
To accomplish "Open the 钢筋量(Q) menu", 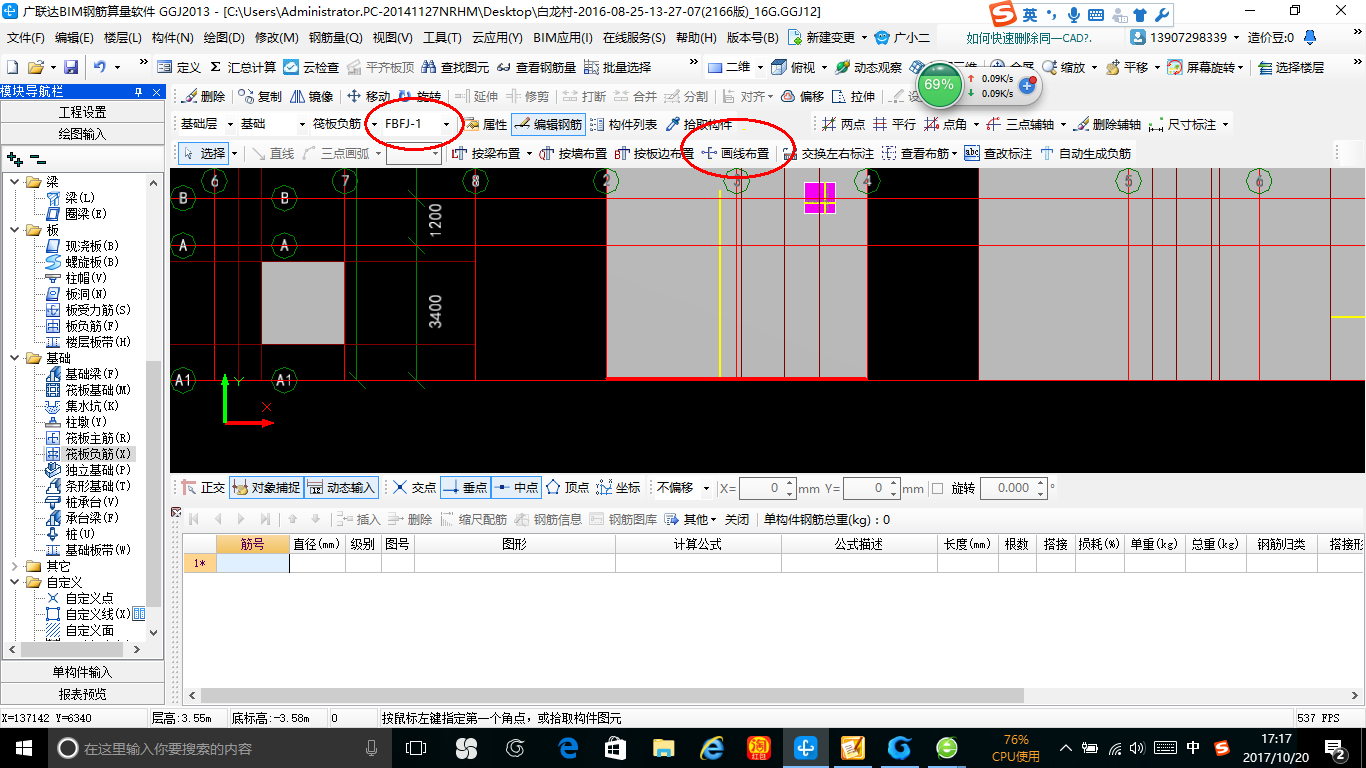I will click(335, 38).
